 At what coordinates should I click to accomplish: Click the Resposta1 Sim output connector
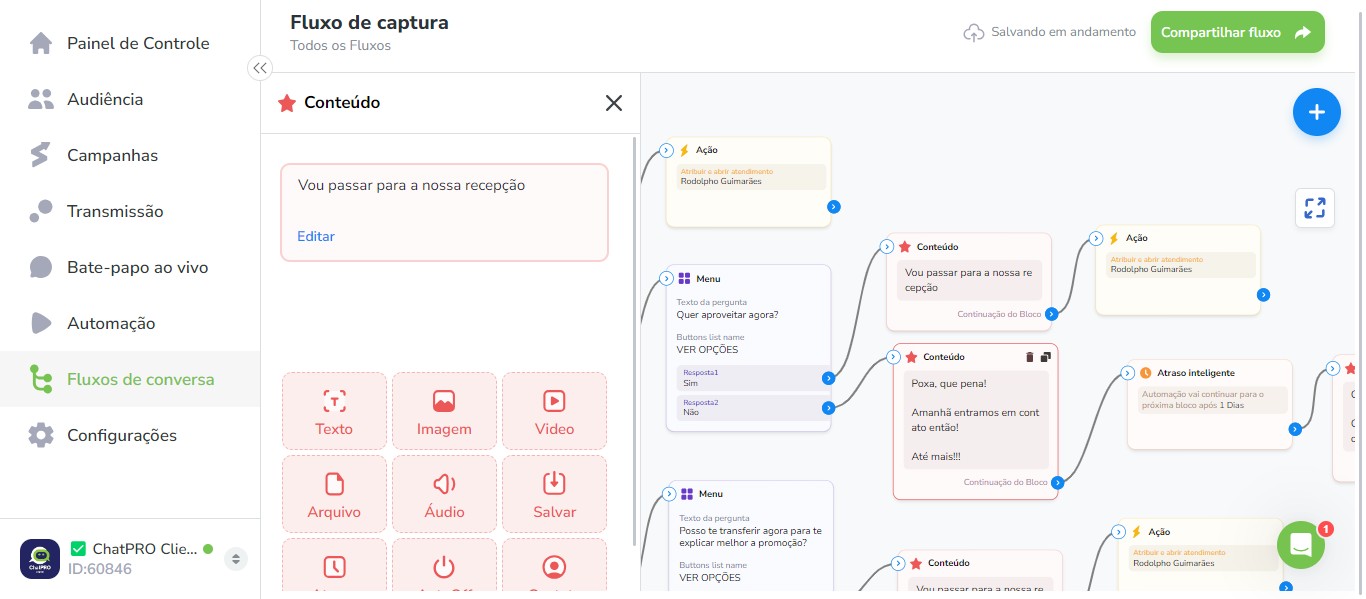(x=828, y=378)
